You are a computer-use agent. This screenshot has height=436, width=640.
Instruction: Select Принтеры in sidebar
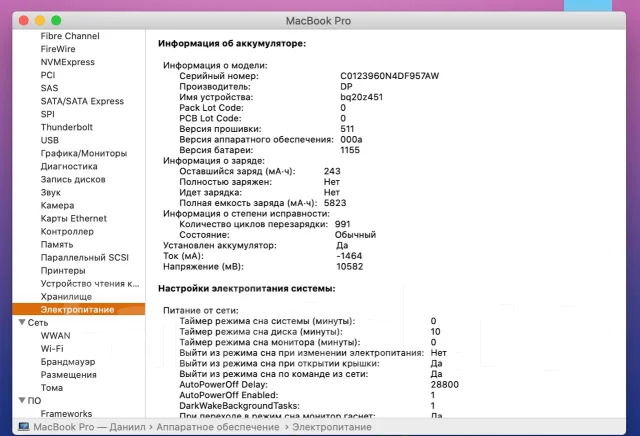click(63, 271)
